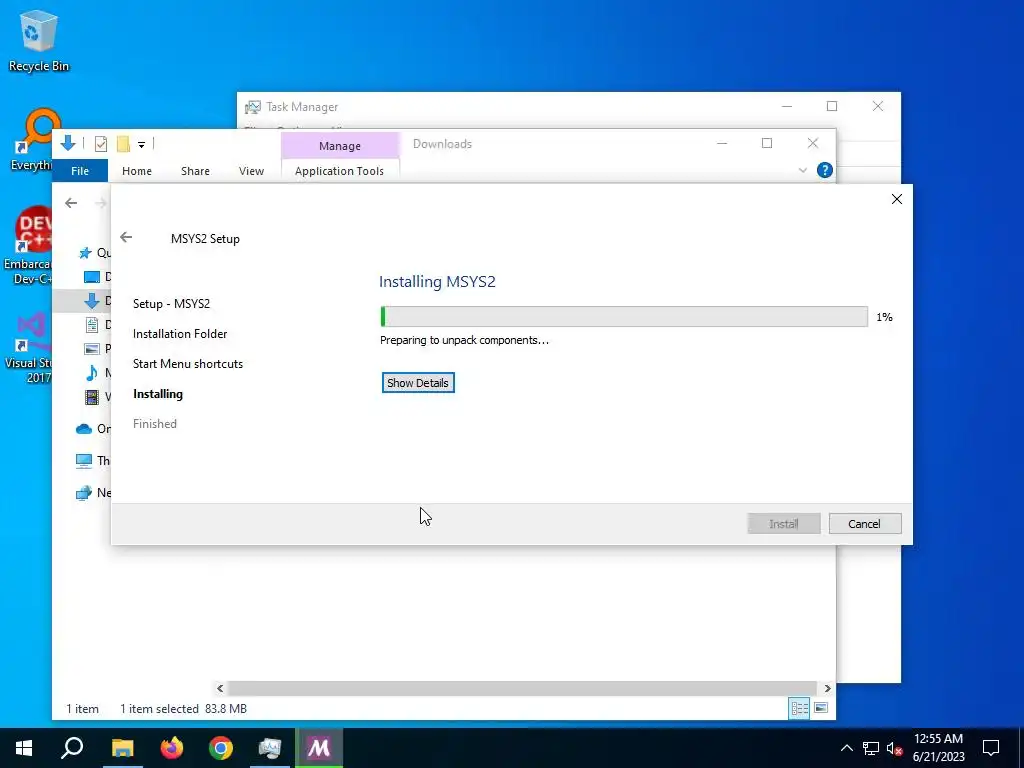1024x768 pixels.
Task: Launch Firefox from the taskbar
Action: (172, 748)
